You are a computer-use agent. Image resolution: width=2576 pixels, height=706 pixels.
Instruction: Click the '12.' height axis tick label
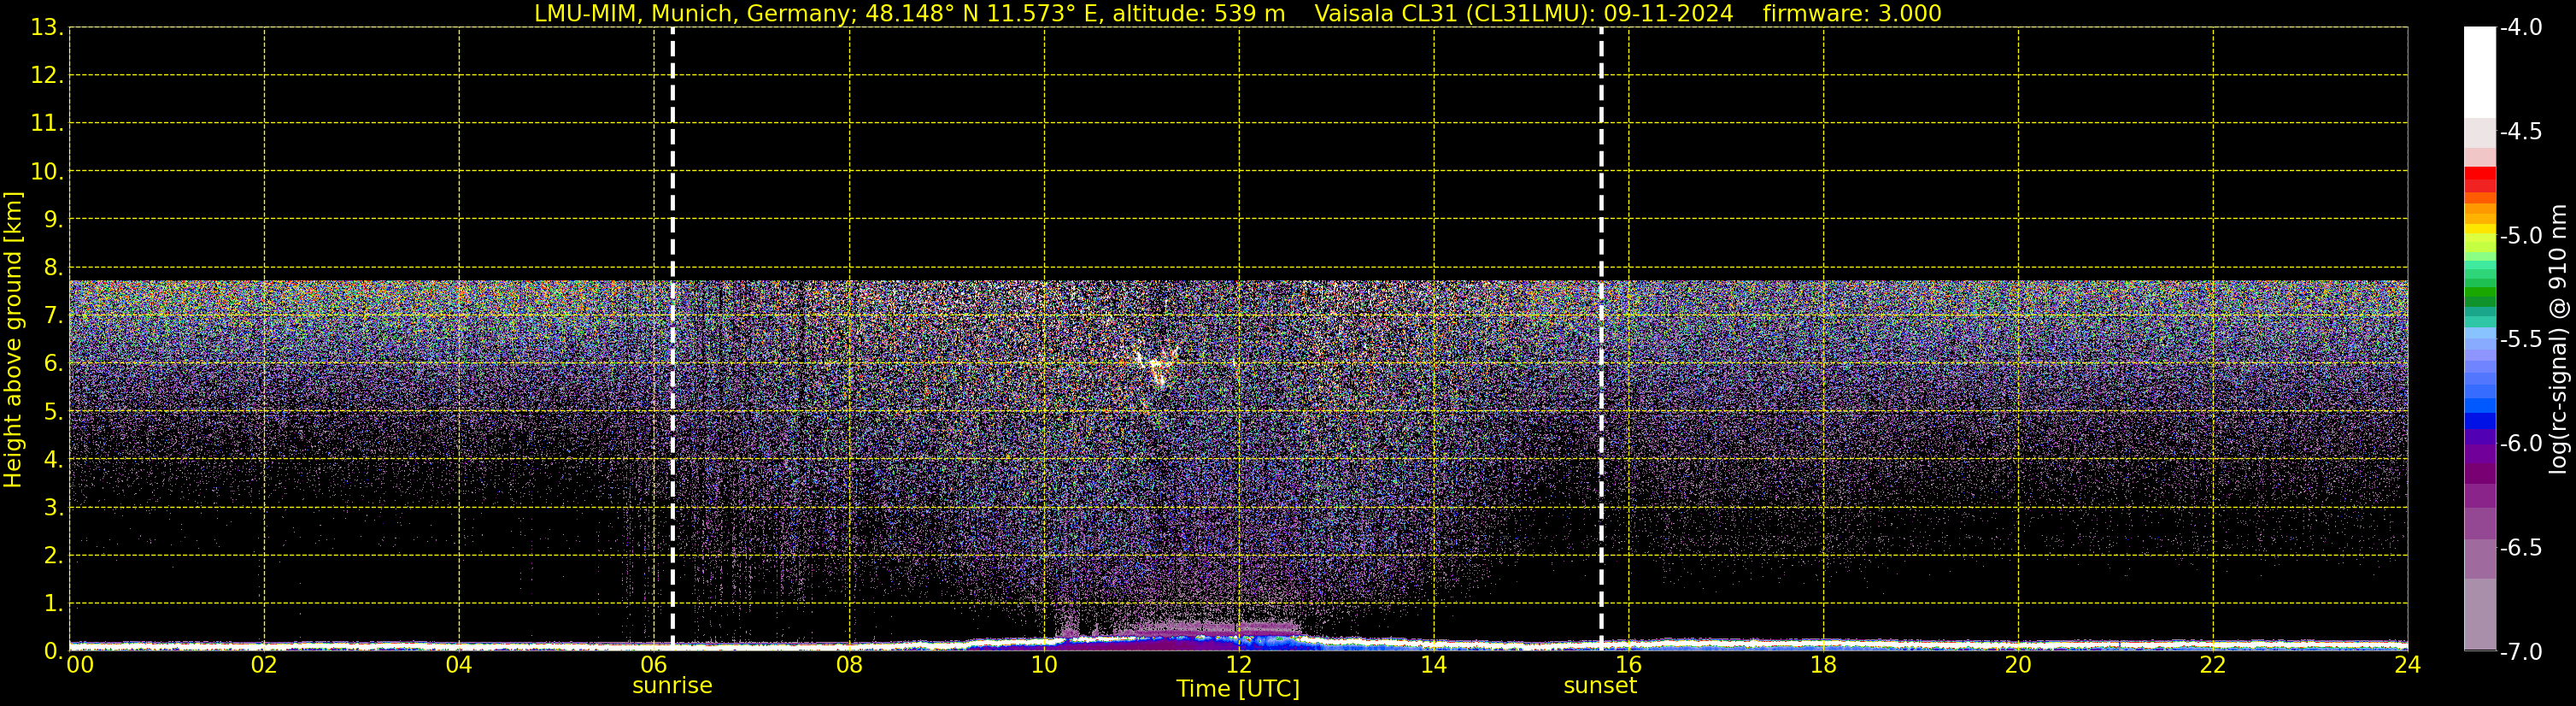coord(47,75)
